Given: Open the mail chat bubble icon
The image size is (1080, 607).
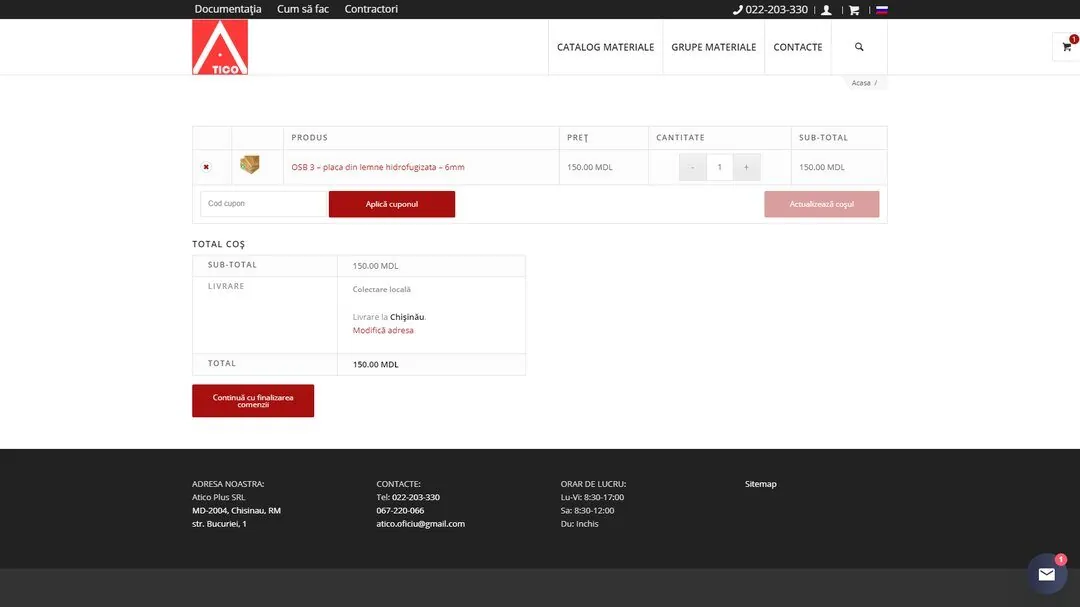Looking at the screenshot, I should pos(1047,574).
